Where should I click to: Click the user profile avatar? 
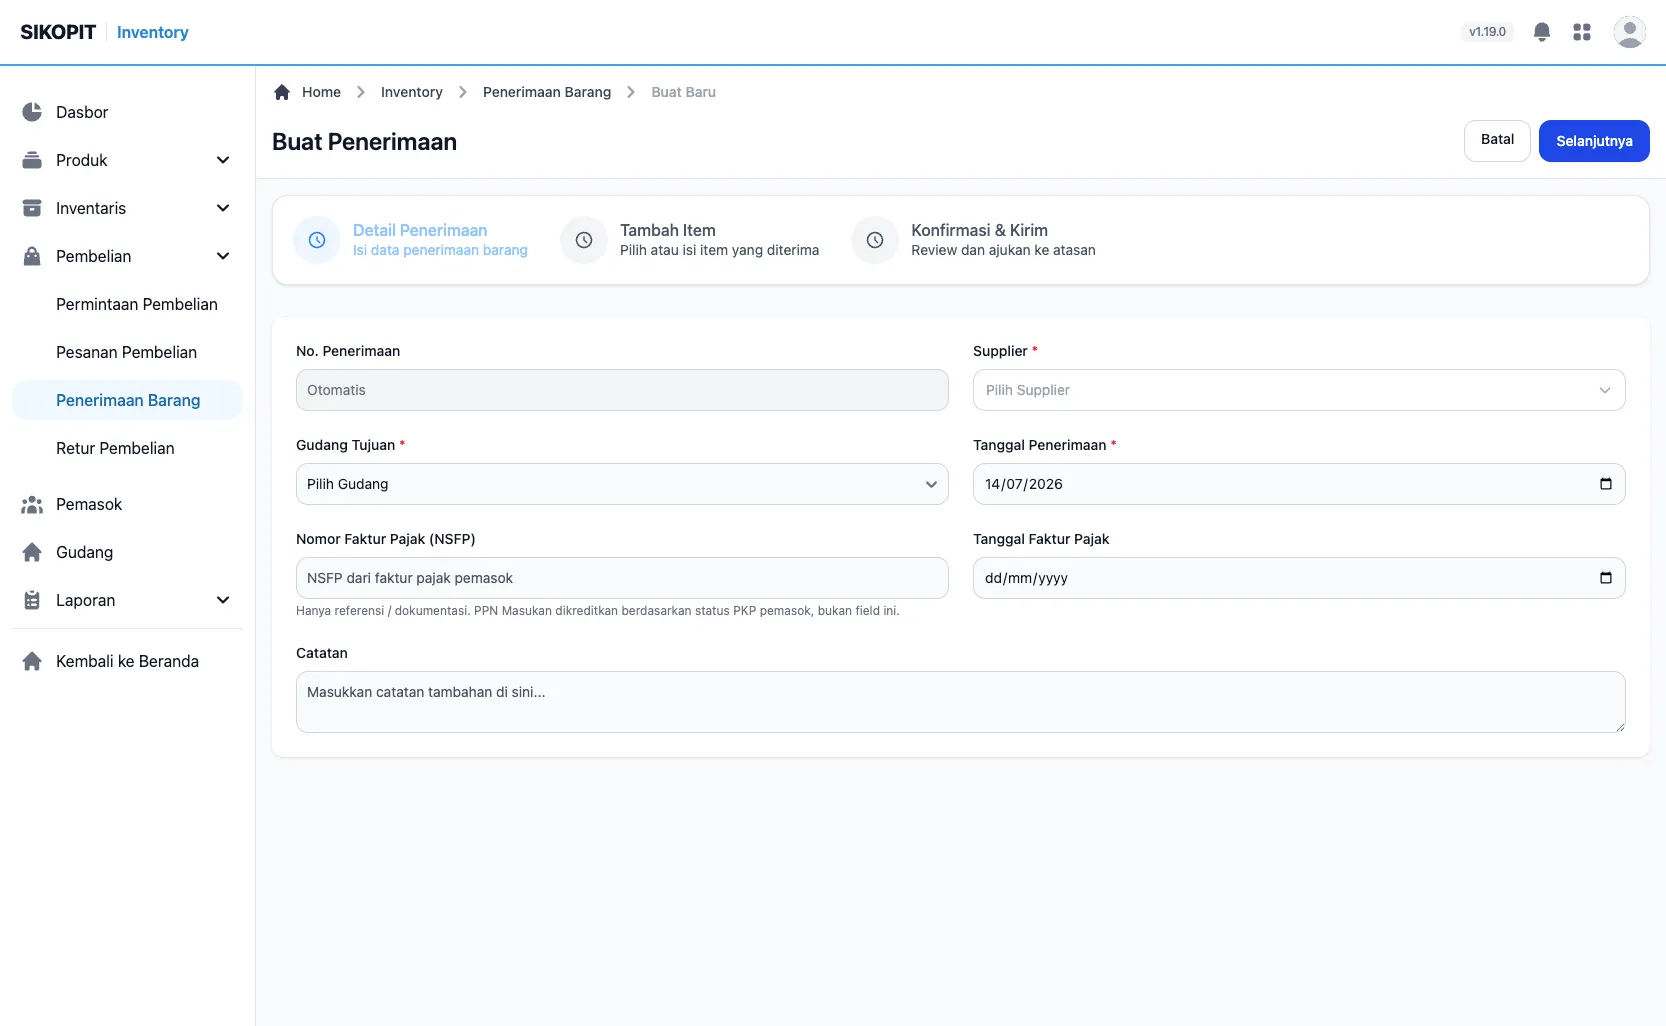1630,32
